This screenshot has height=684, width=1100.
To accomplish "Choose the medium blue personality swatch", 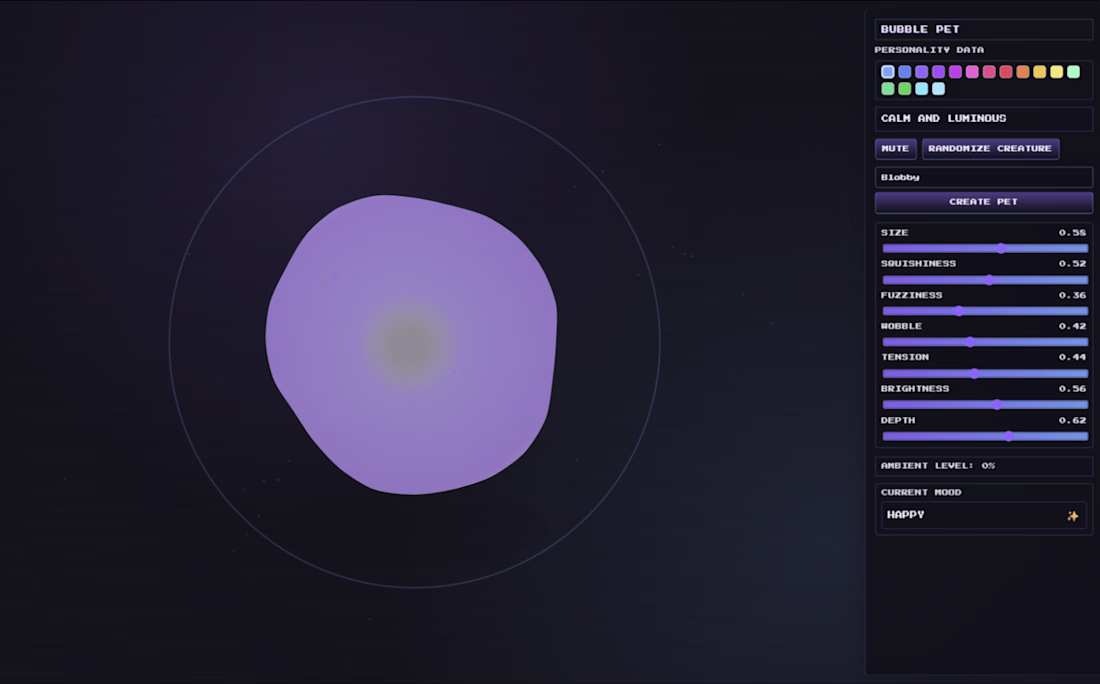I will coord(904,72).
